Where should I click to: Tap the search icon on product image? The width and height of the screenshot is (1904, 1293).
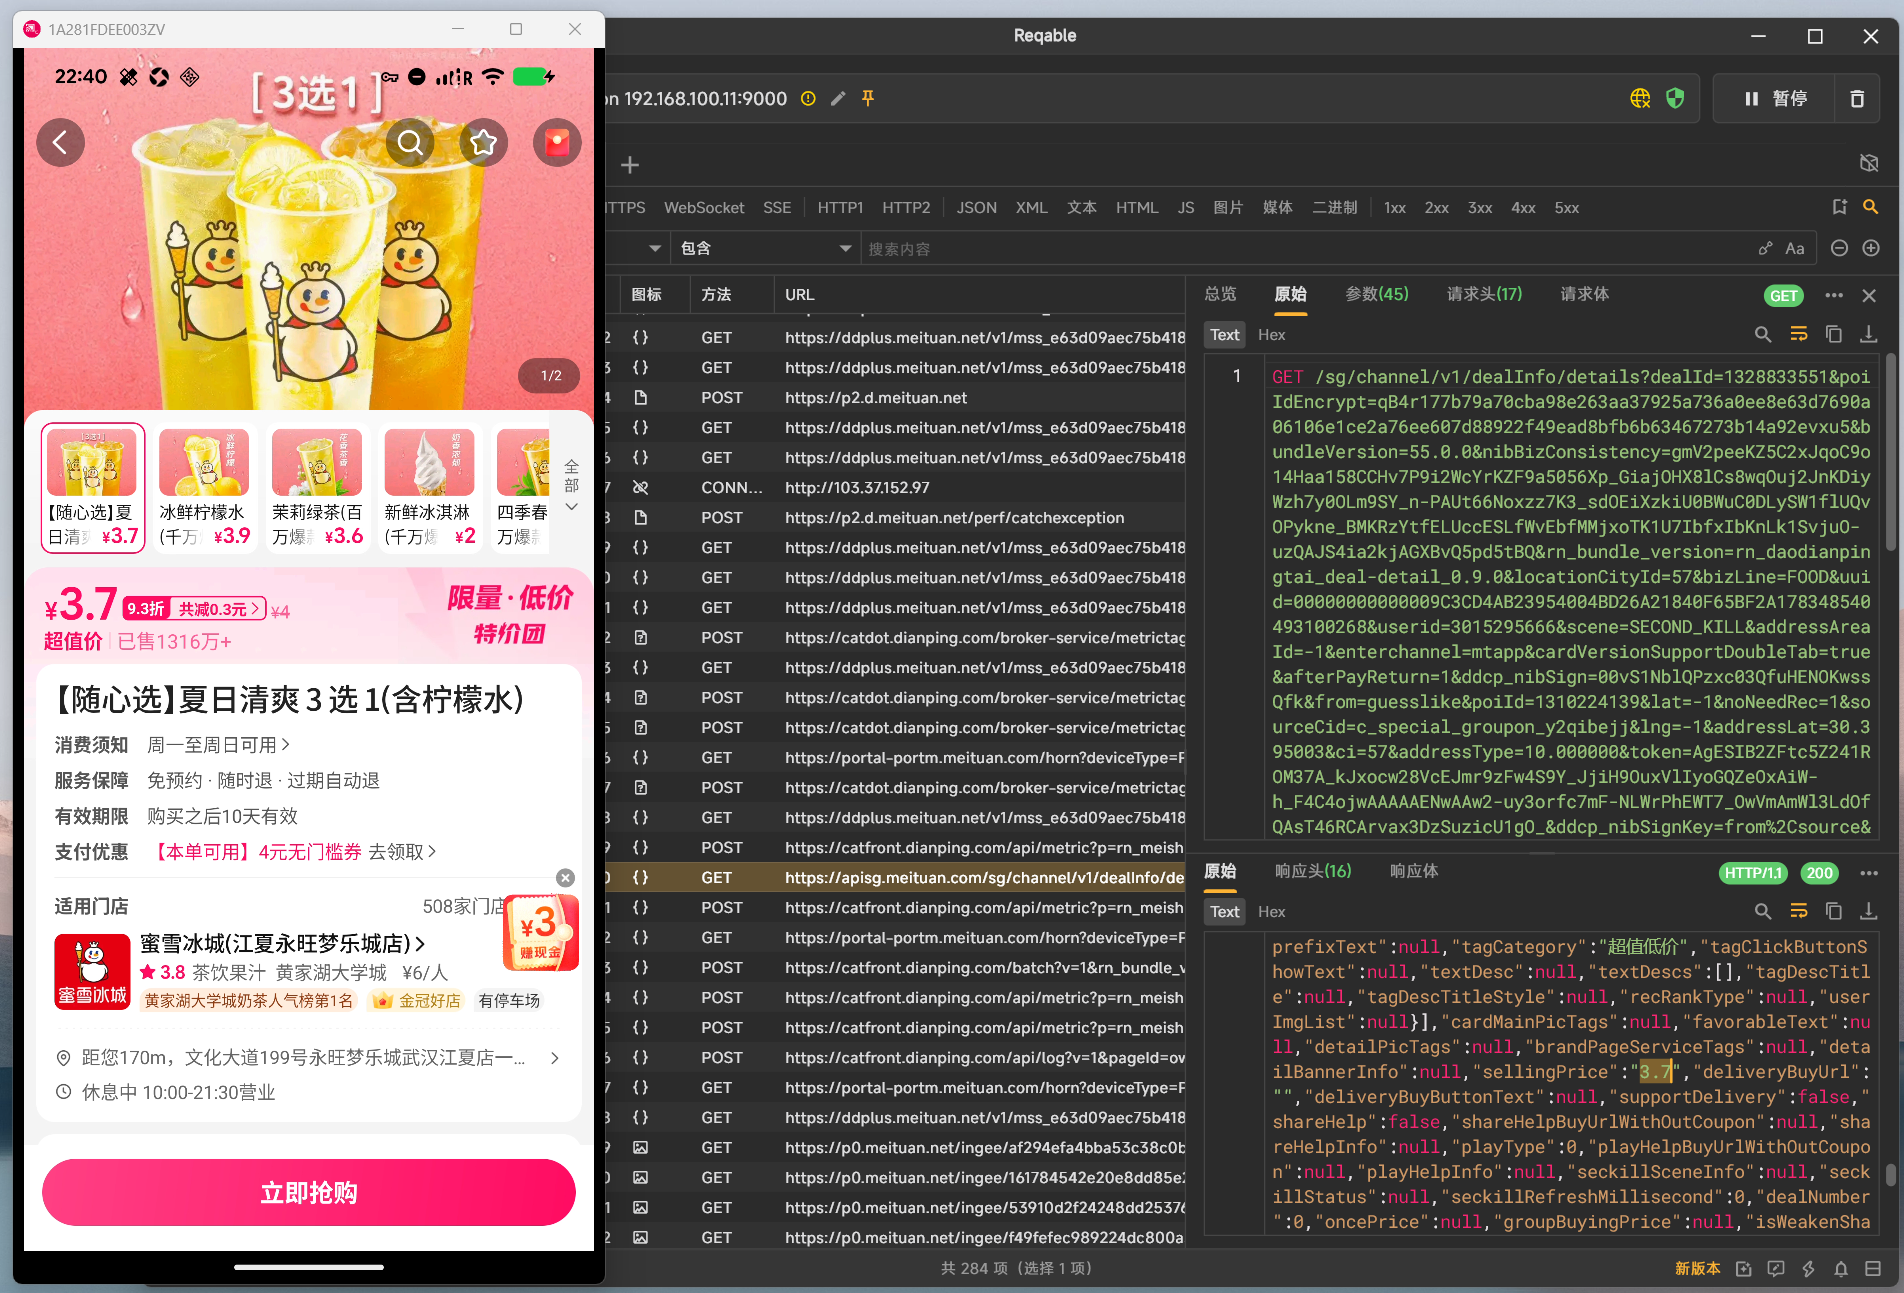click(x=410, y=143)
